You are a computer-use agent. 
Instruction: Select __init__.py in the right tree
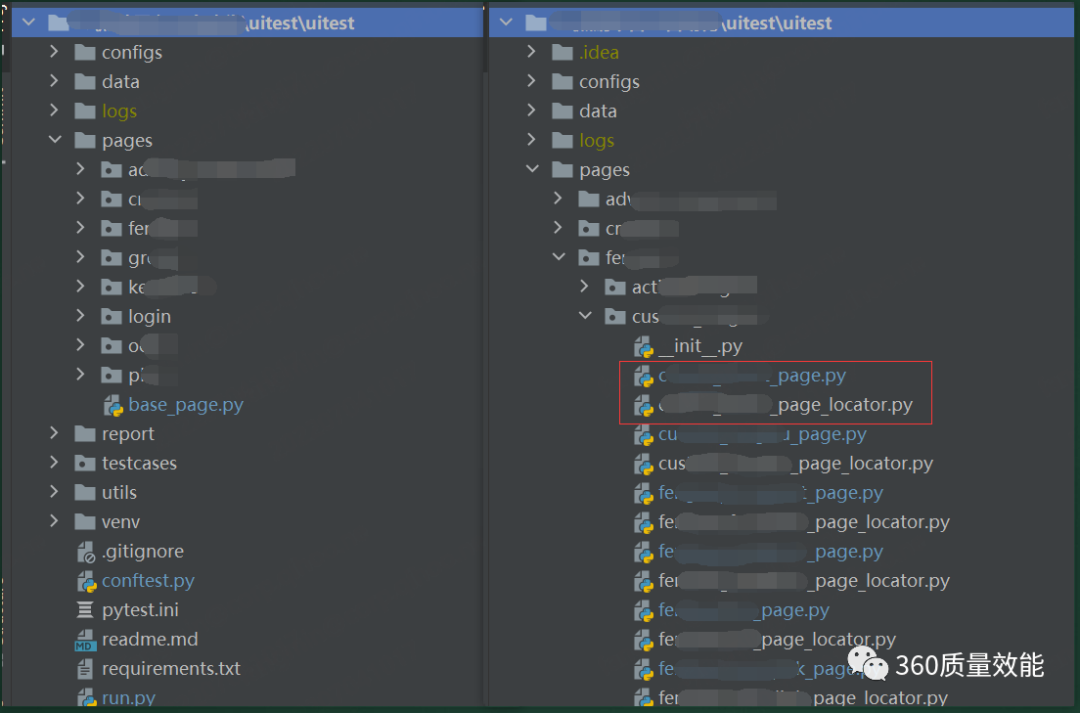(700, 346)
